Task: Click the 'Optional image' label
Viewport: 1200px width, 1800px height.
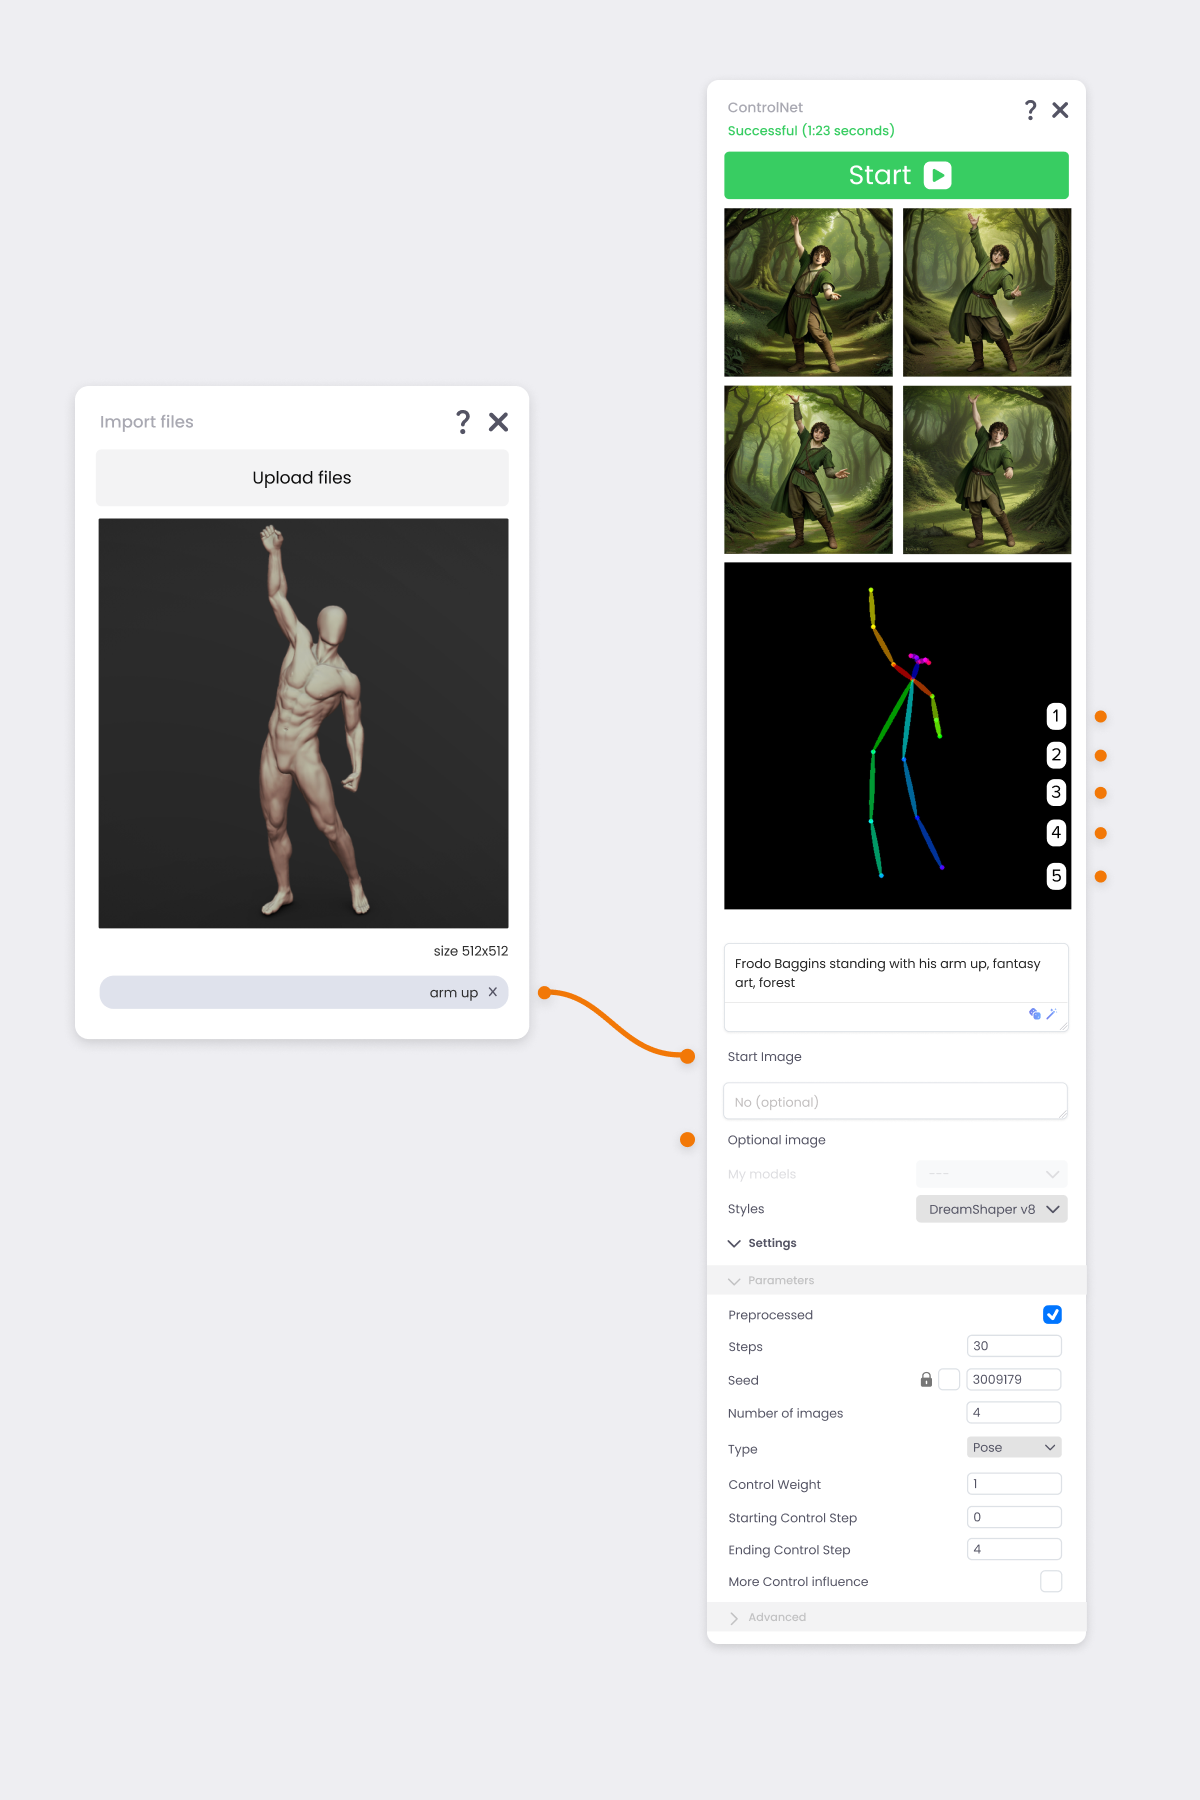Action: 777,1140
